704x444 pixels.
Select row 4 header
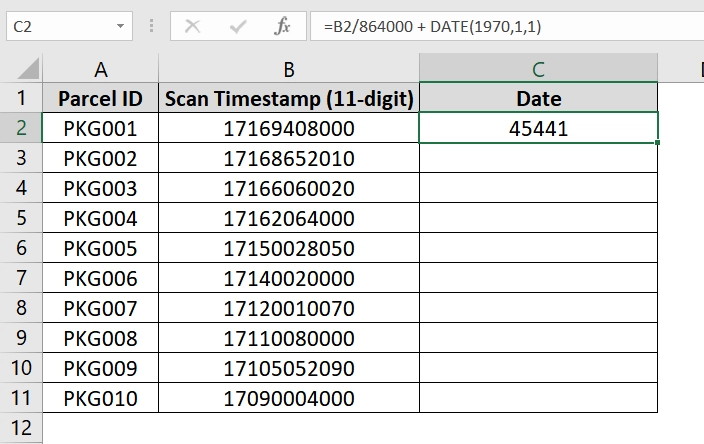pyautogui.click(x=21, y=188)
